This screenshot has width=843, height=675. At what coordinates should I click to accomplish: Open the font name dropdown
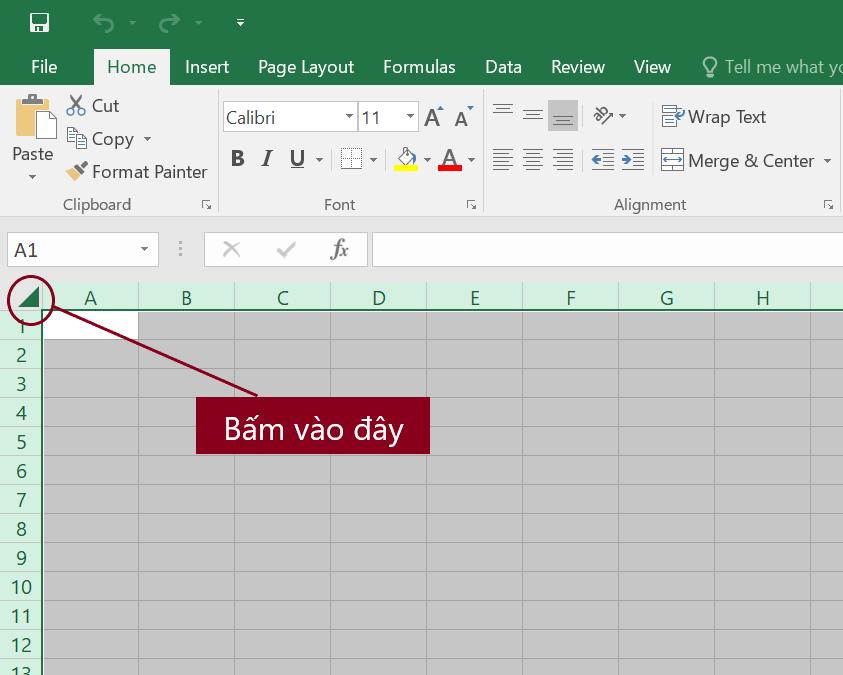point(349,117)
